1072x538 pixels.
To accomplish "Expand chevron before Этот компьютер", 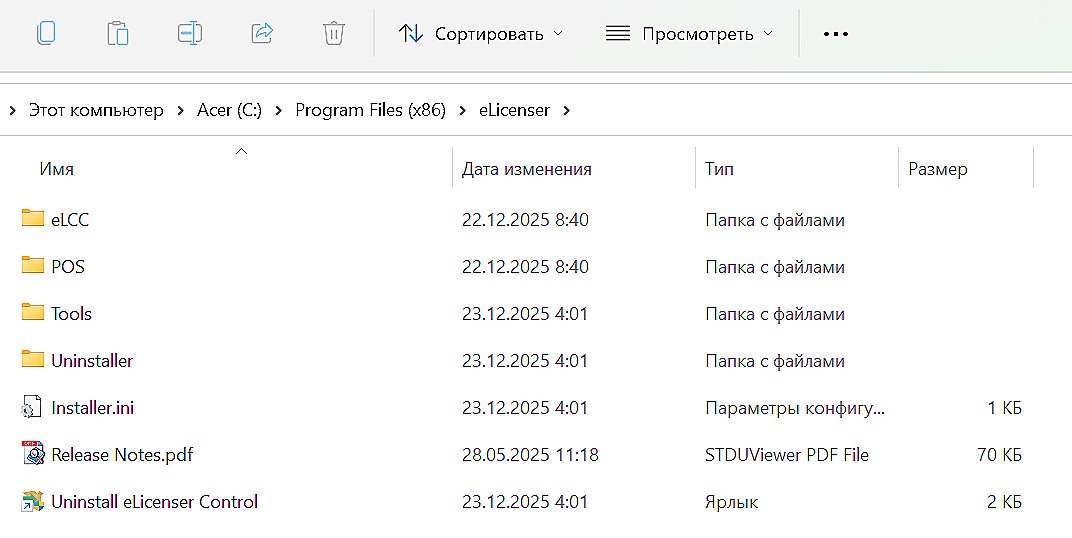I will (12, 110).
